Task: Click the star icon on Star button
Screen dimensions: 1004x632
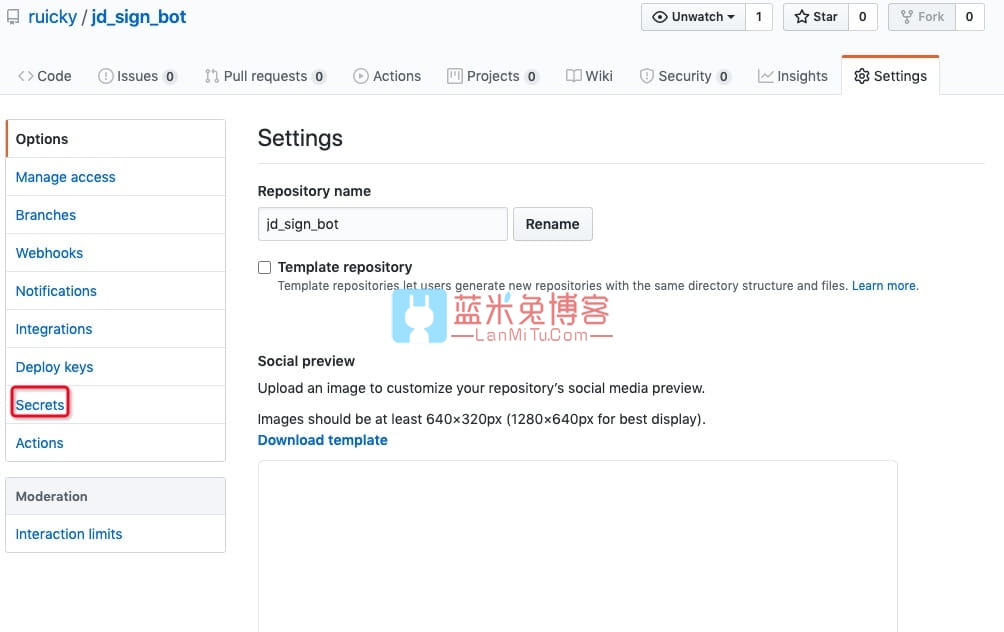Action: 801,17
